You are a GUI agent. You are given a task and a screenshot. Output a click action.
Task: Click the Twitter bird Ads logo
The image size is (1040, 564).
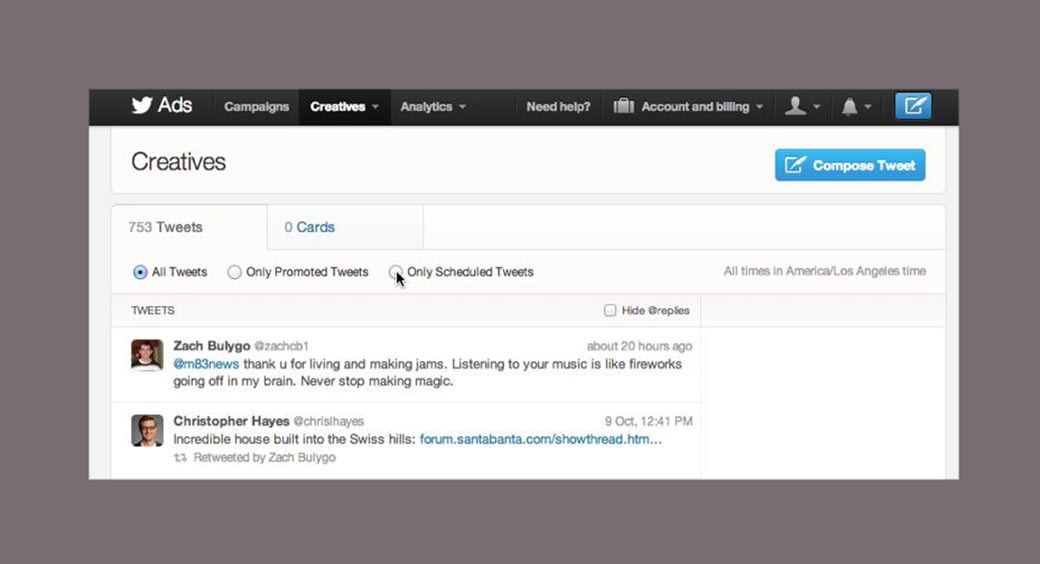tap(161, 106)
